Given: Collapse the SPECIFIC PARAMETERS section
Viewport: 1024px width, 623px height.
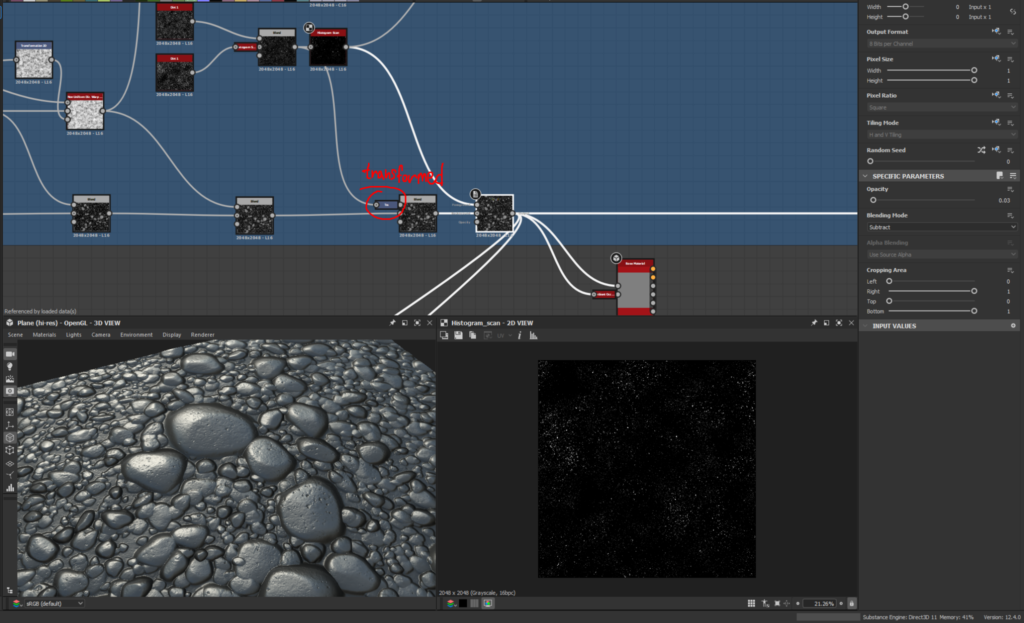Looking at the screenshot, I should (866, 176).
